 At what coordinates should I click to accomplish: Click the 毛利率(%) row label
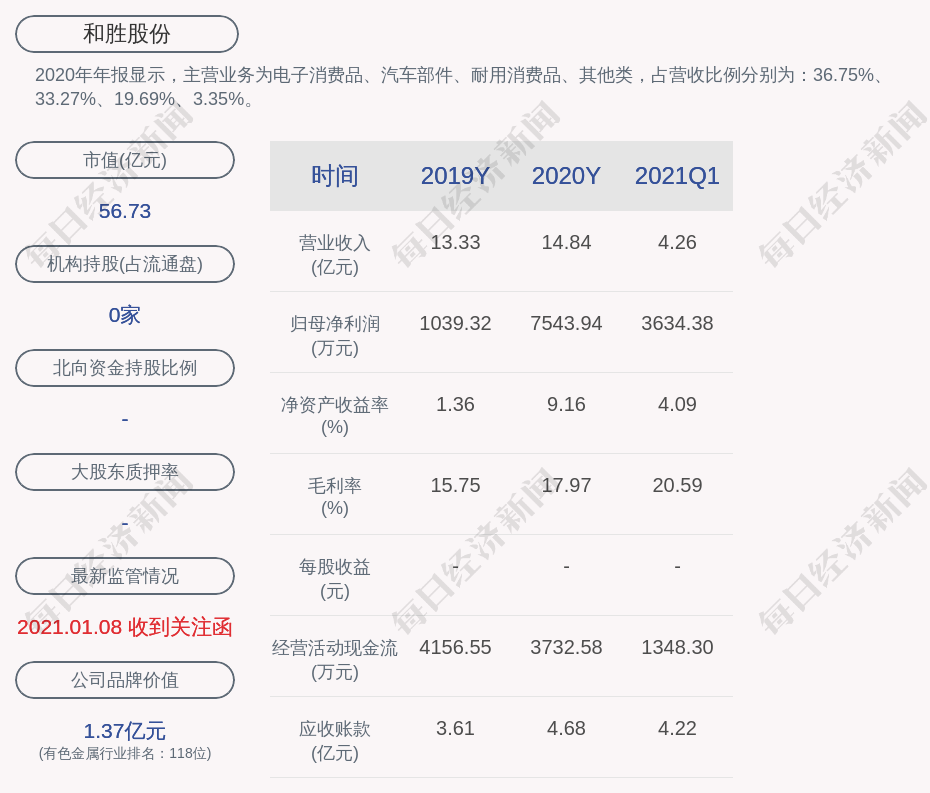click(x=335, y=497)
